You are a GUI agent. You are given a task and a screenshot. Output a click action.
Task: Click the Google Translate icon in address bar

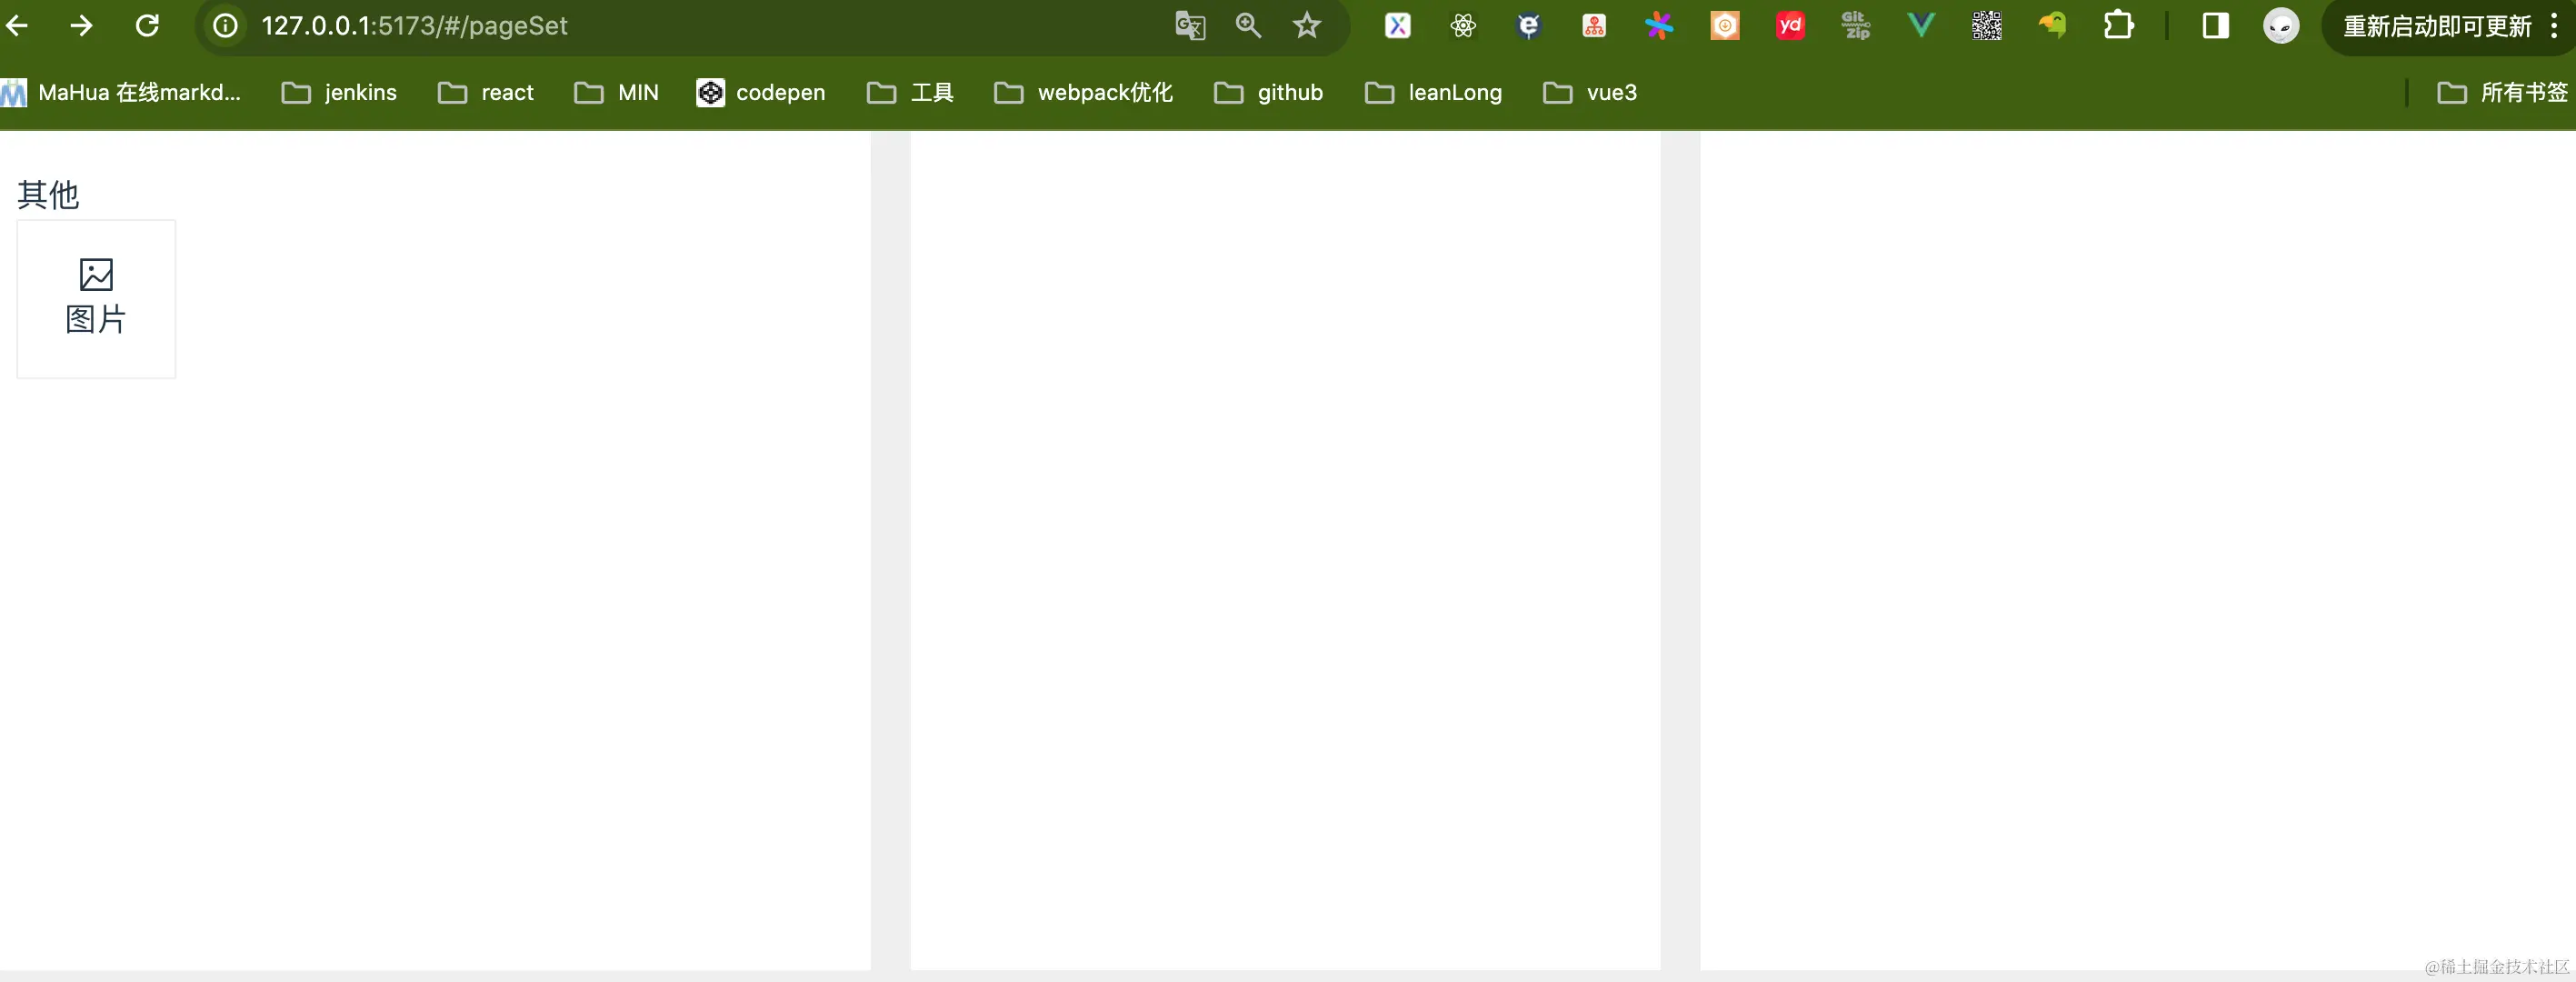coord(1189,26)
